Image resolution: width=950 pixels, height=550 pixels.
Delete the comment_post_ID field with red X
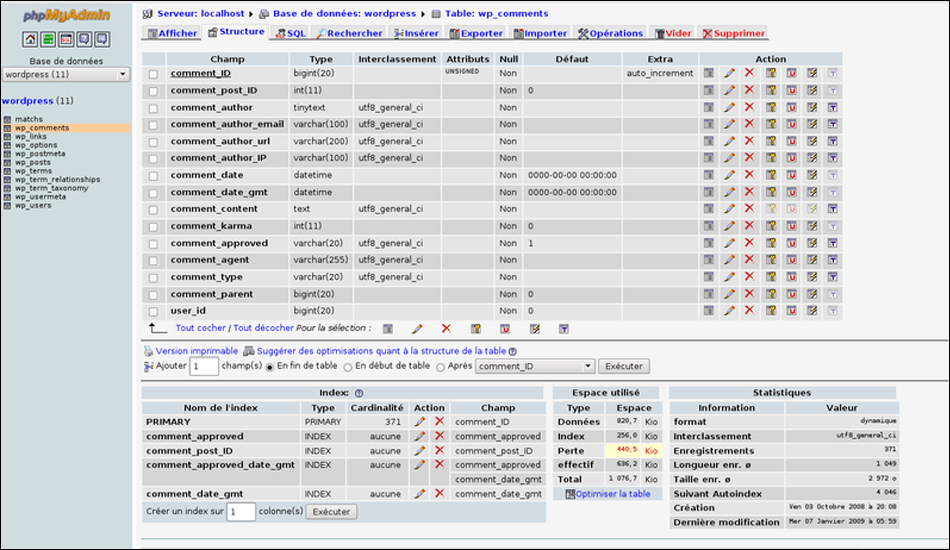[x=749, y=90]
